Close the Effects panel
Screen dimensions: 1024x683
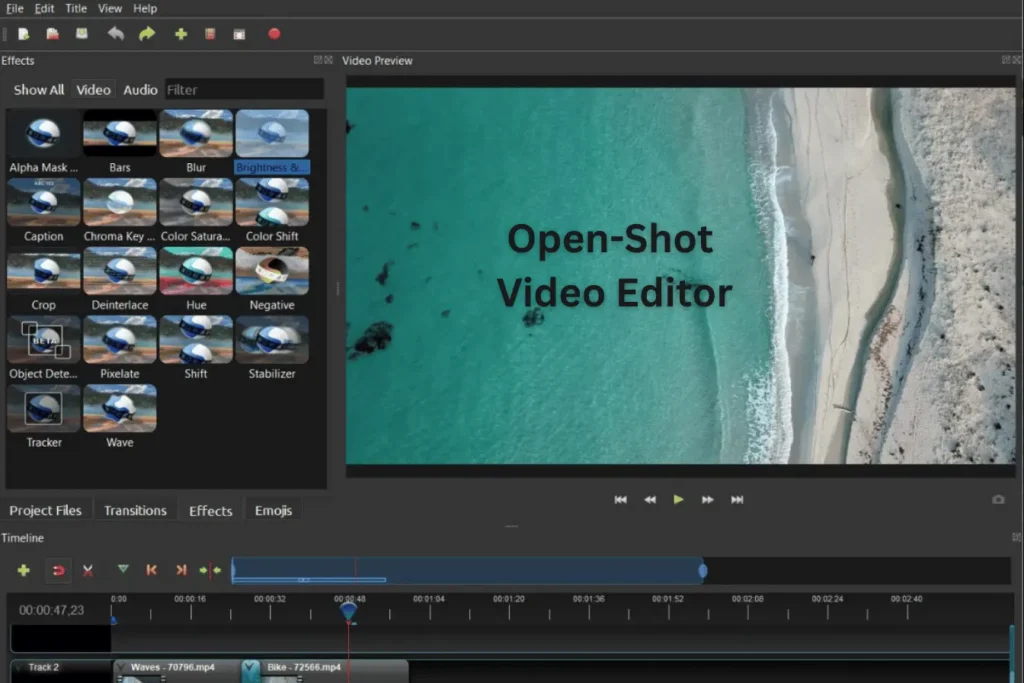[x=328, y=60]
